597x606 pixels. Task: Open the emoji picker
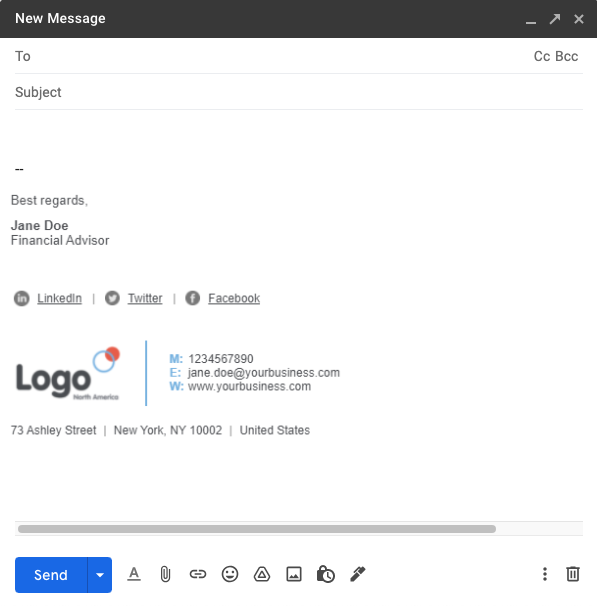click(230, 574)
